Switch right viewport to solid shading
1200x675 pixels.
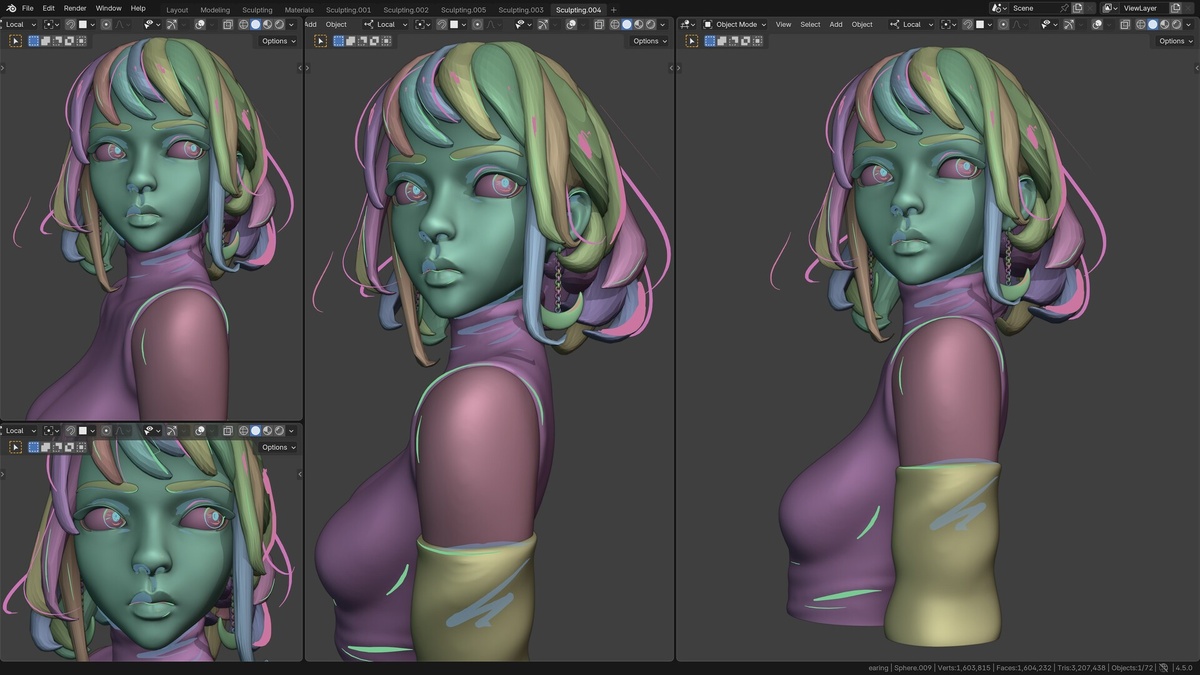coord(1152,24)
